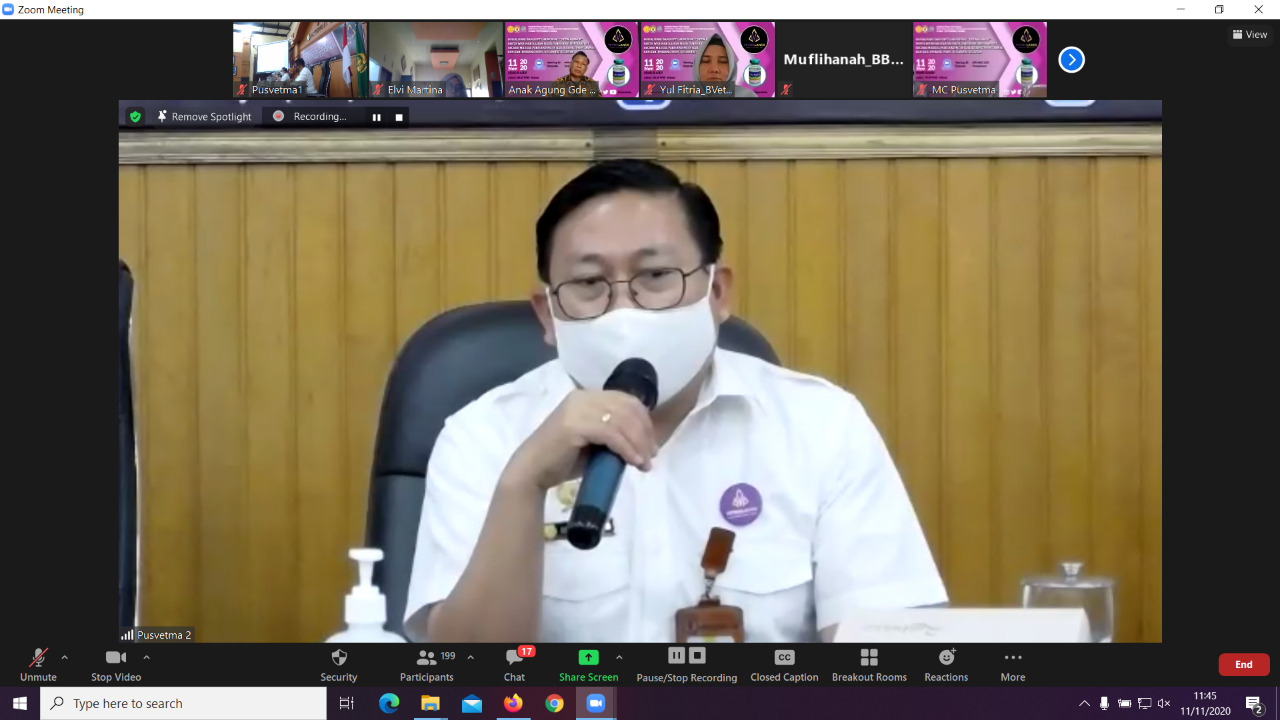Screen dimensions: 1280x720
Task: Launch Chrome from the taskbar
Action: pyautogui.click(x=553, y=703)
